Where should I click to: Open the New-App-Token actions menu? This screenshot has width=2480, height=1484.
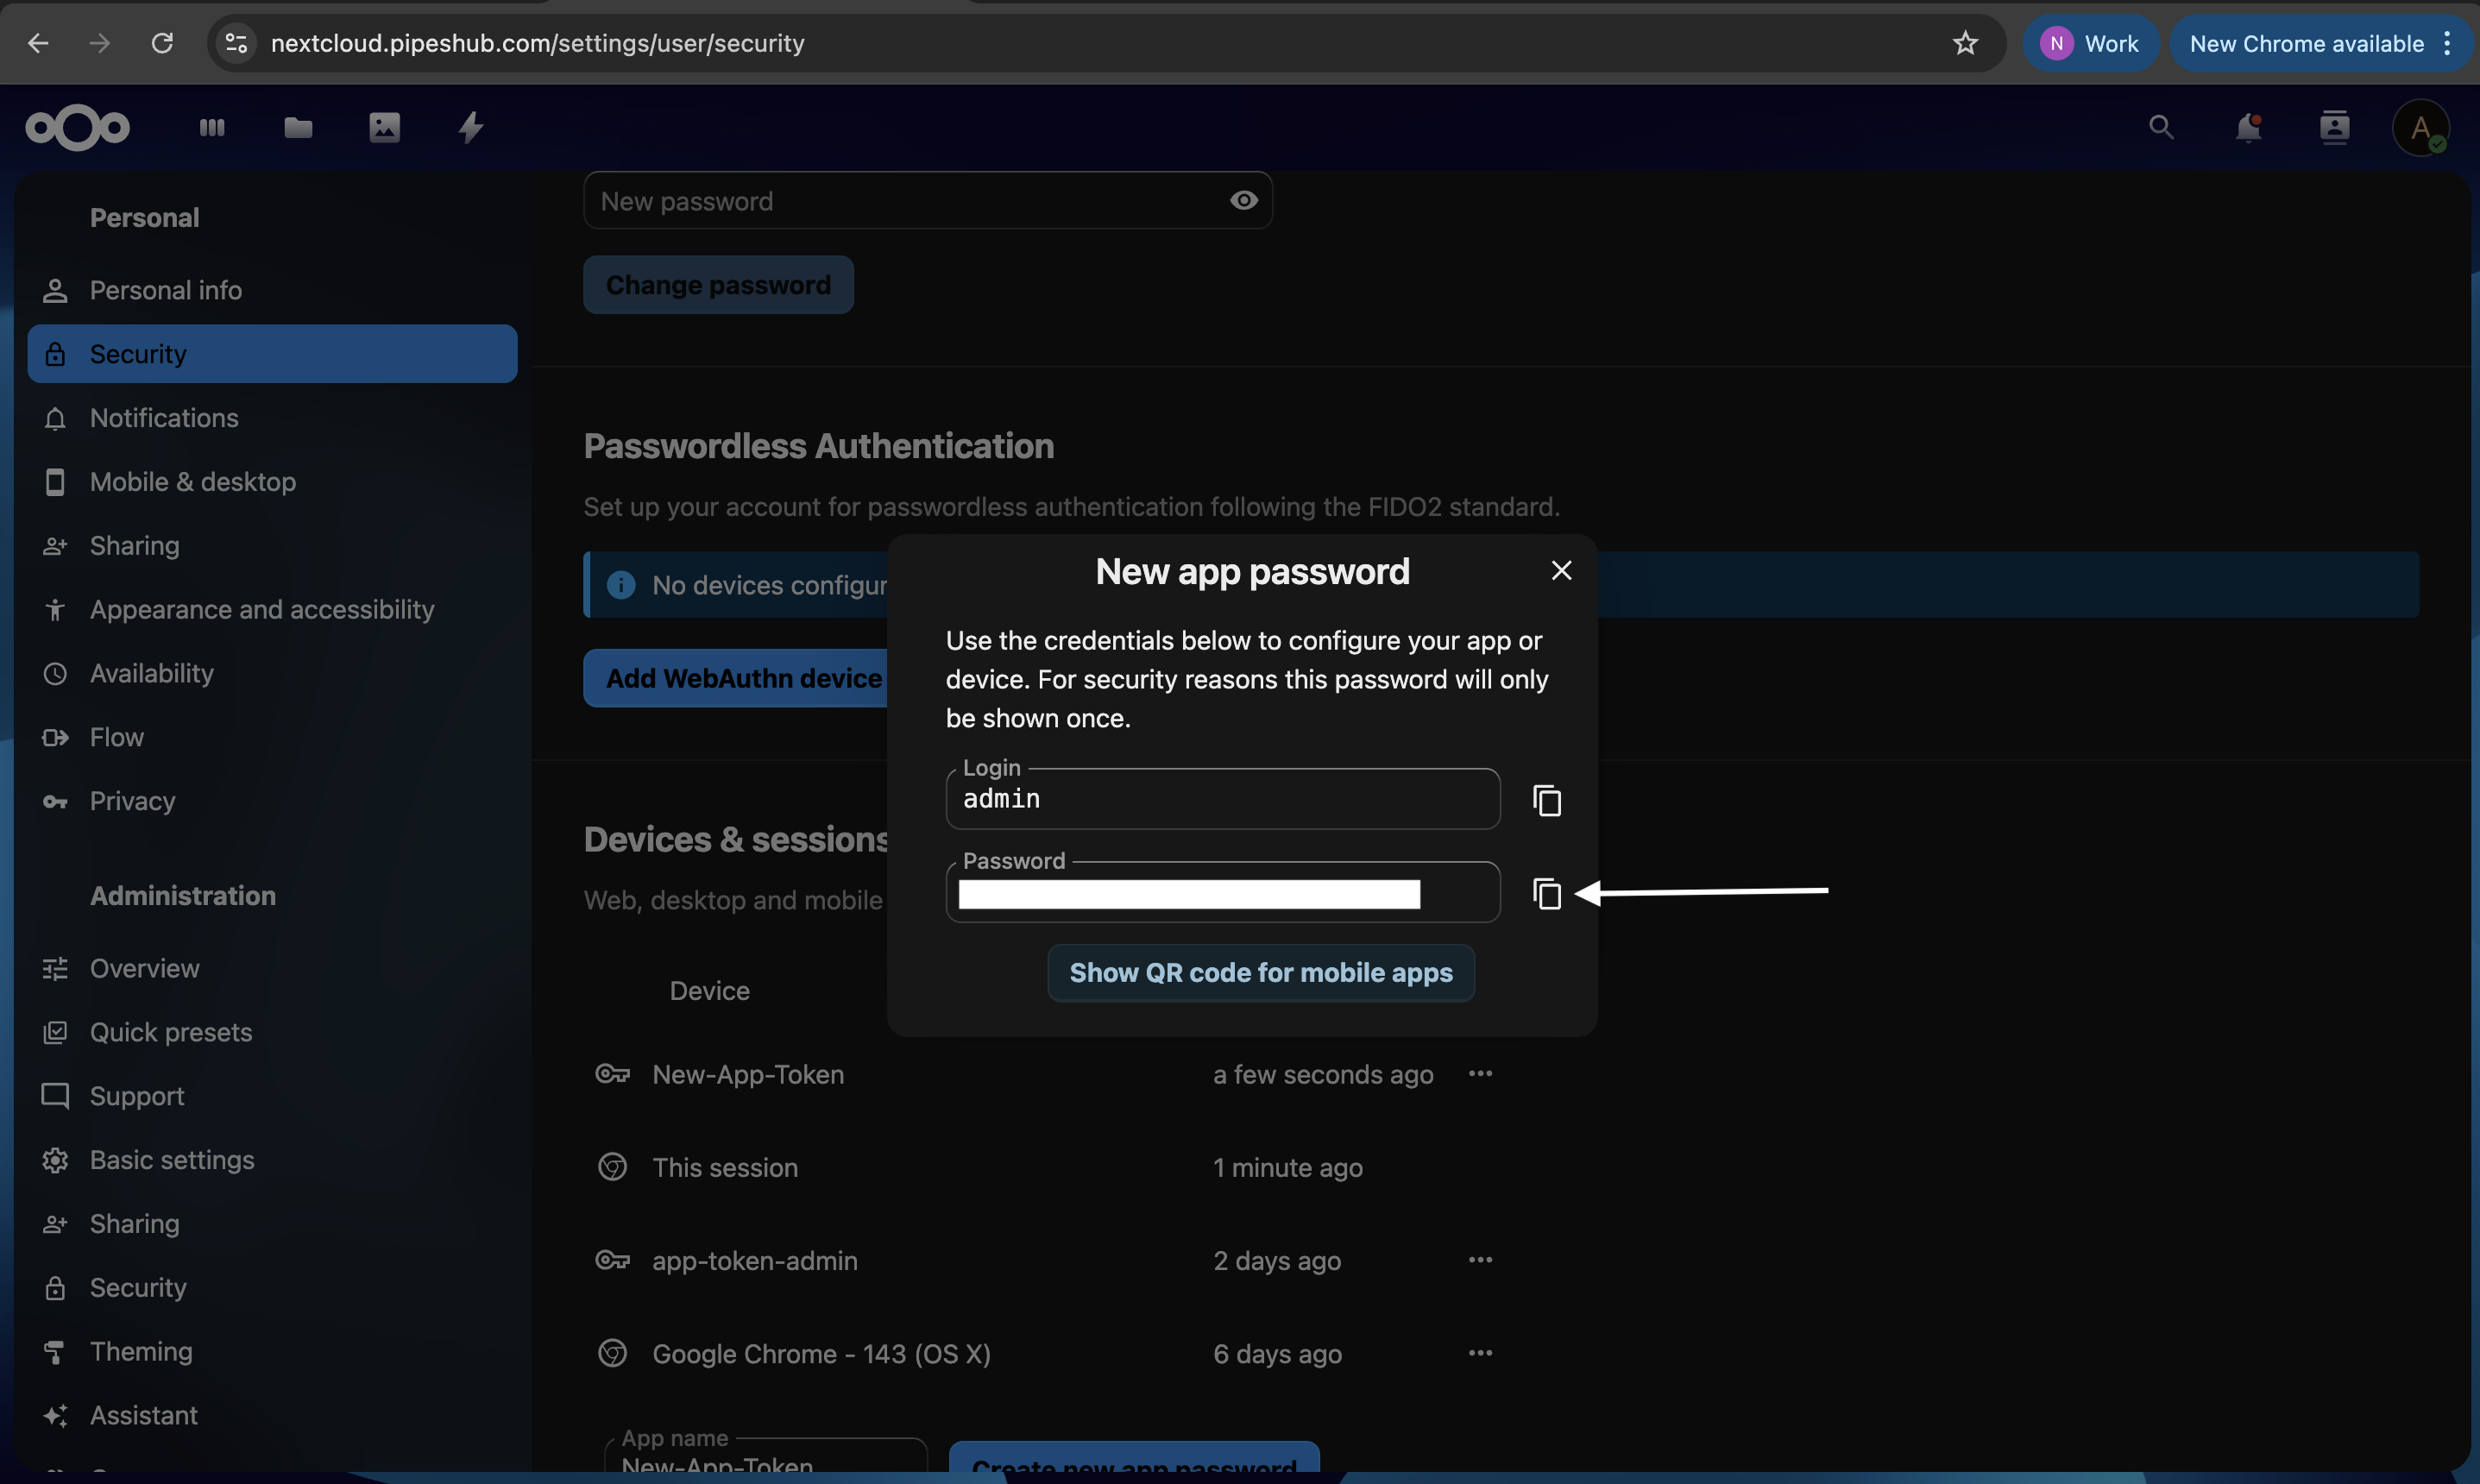[x=1481, y=1074]
